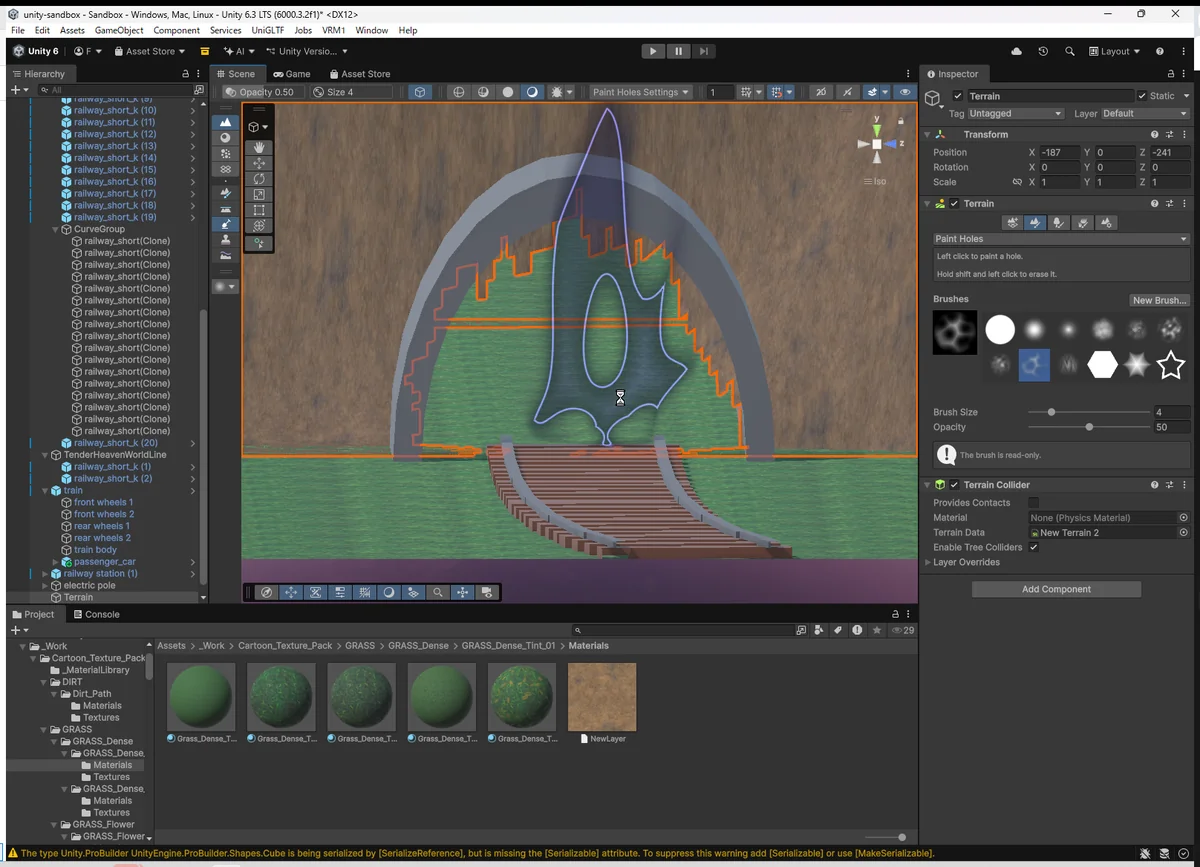The image size is (1200, 867).
Task: Choose the Rect transform tool
Action: tap(260, 210)
